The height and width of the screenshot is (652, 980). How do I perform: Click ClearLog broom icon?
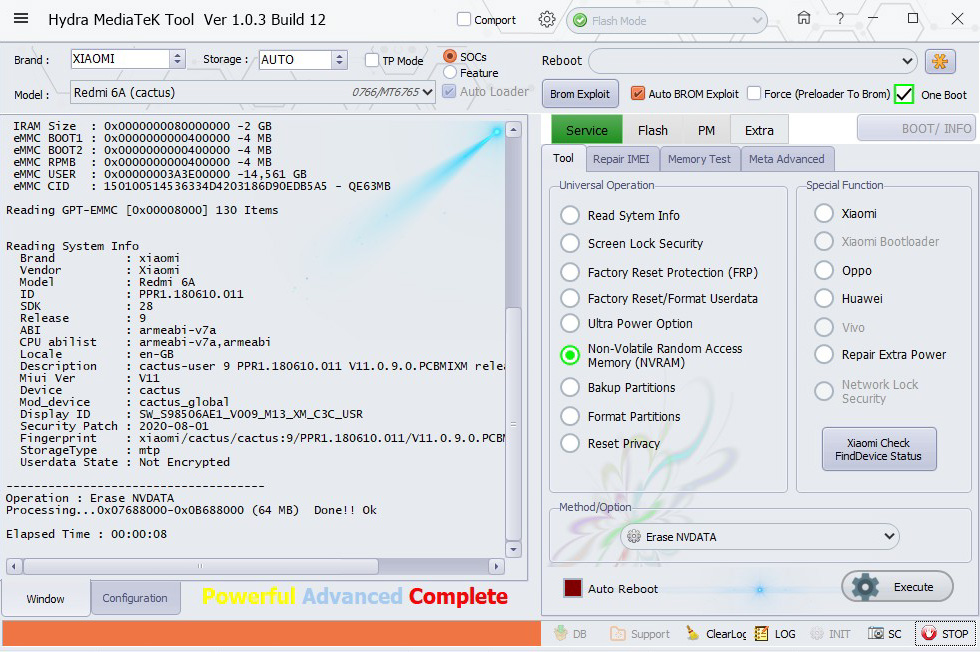tap(693, 634)
